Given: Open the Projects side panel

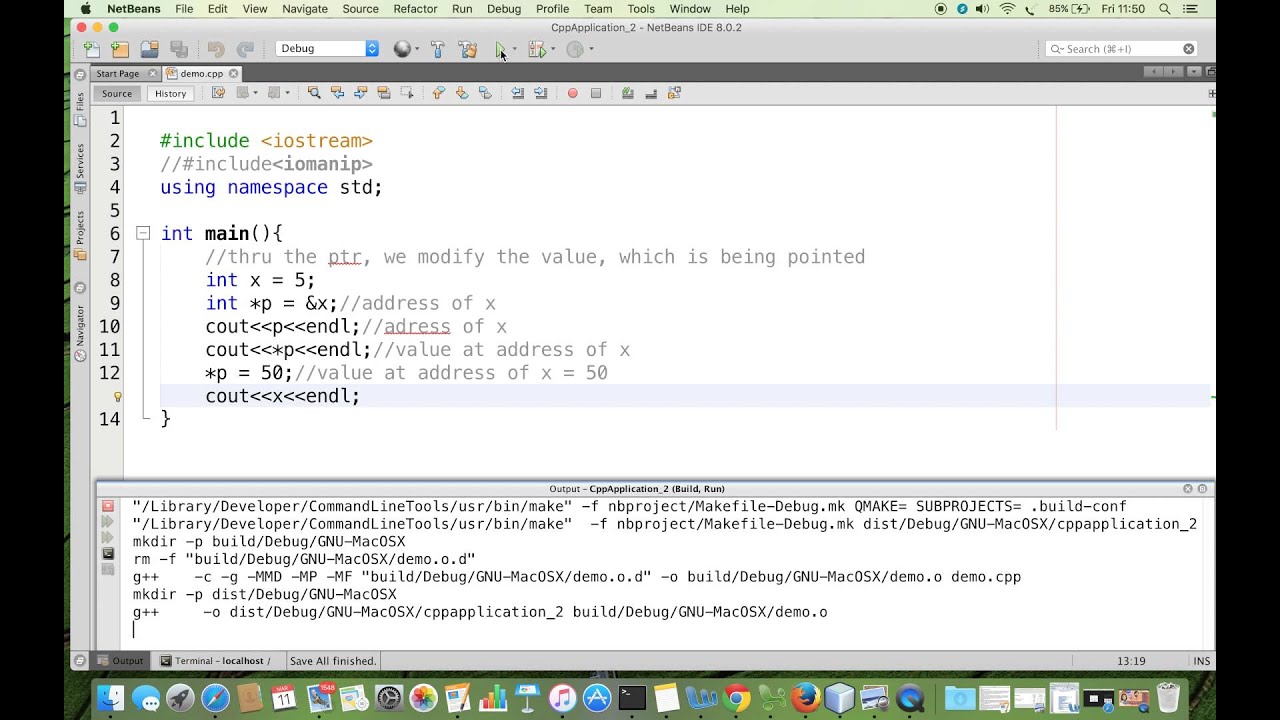Looking at the screenshot, I should 80,235.
